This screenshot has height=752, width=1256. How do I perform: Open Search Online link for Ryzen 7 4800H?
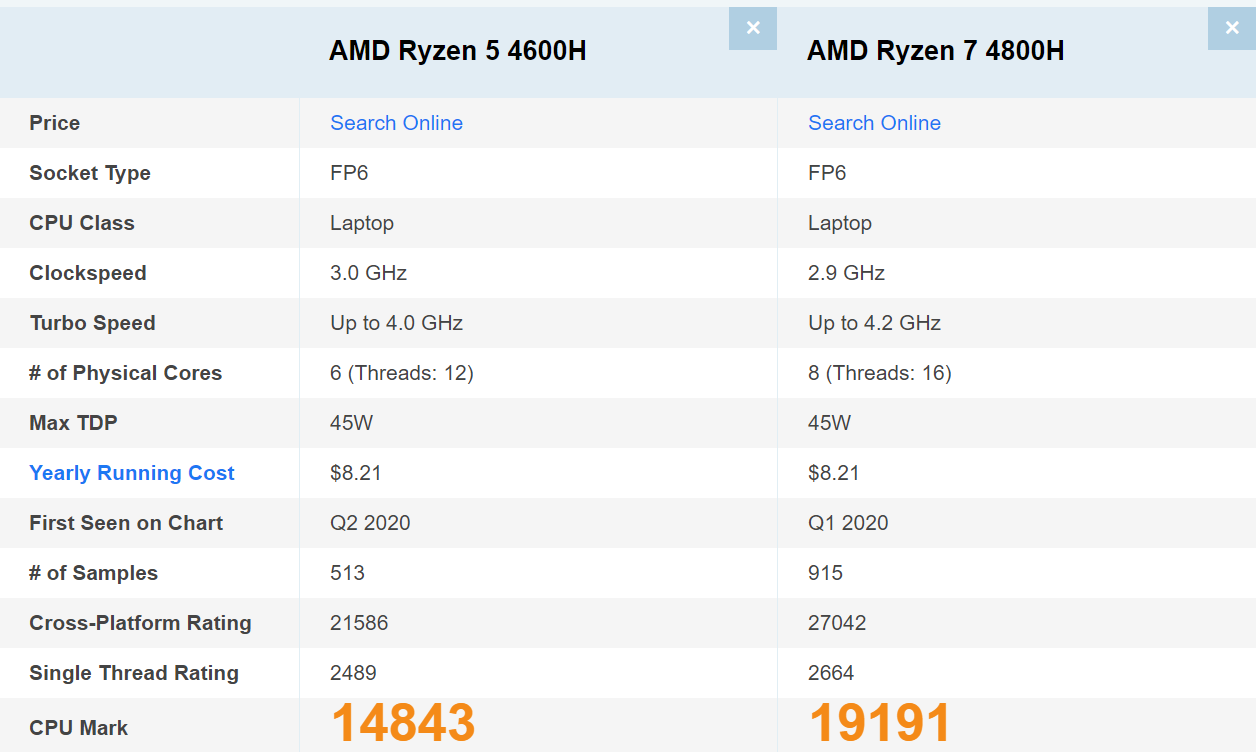[x=874, y=123]
